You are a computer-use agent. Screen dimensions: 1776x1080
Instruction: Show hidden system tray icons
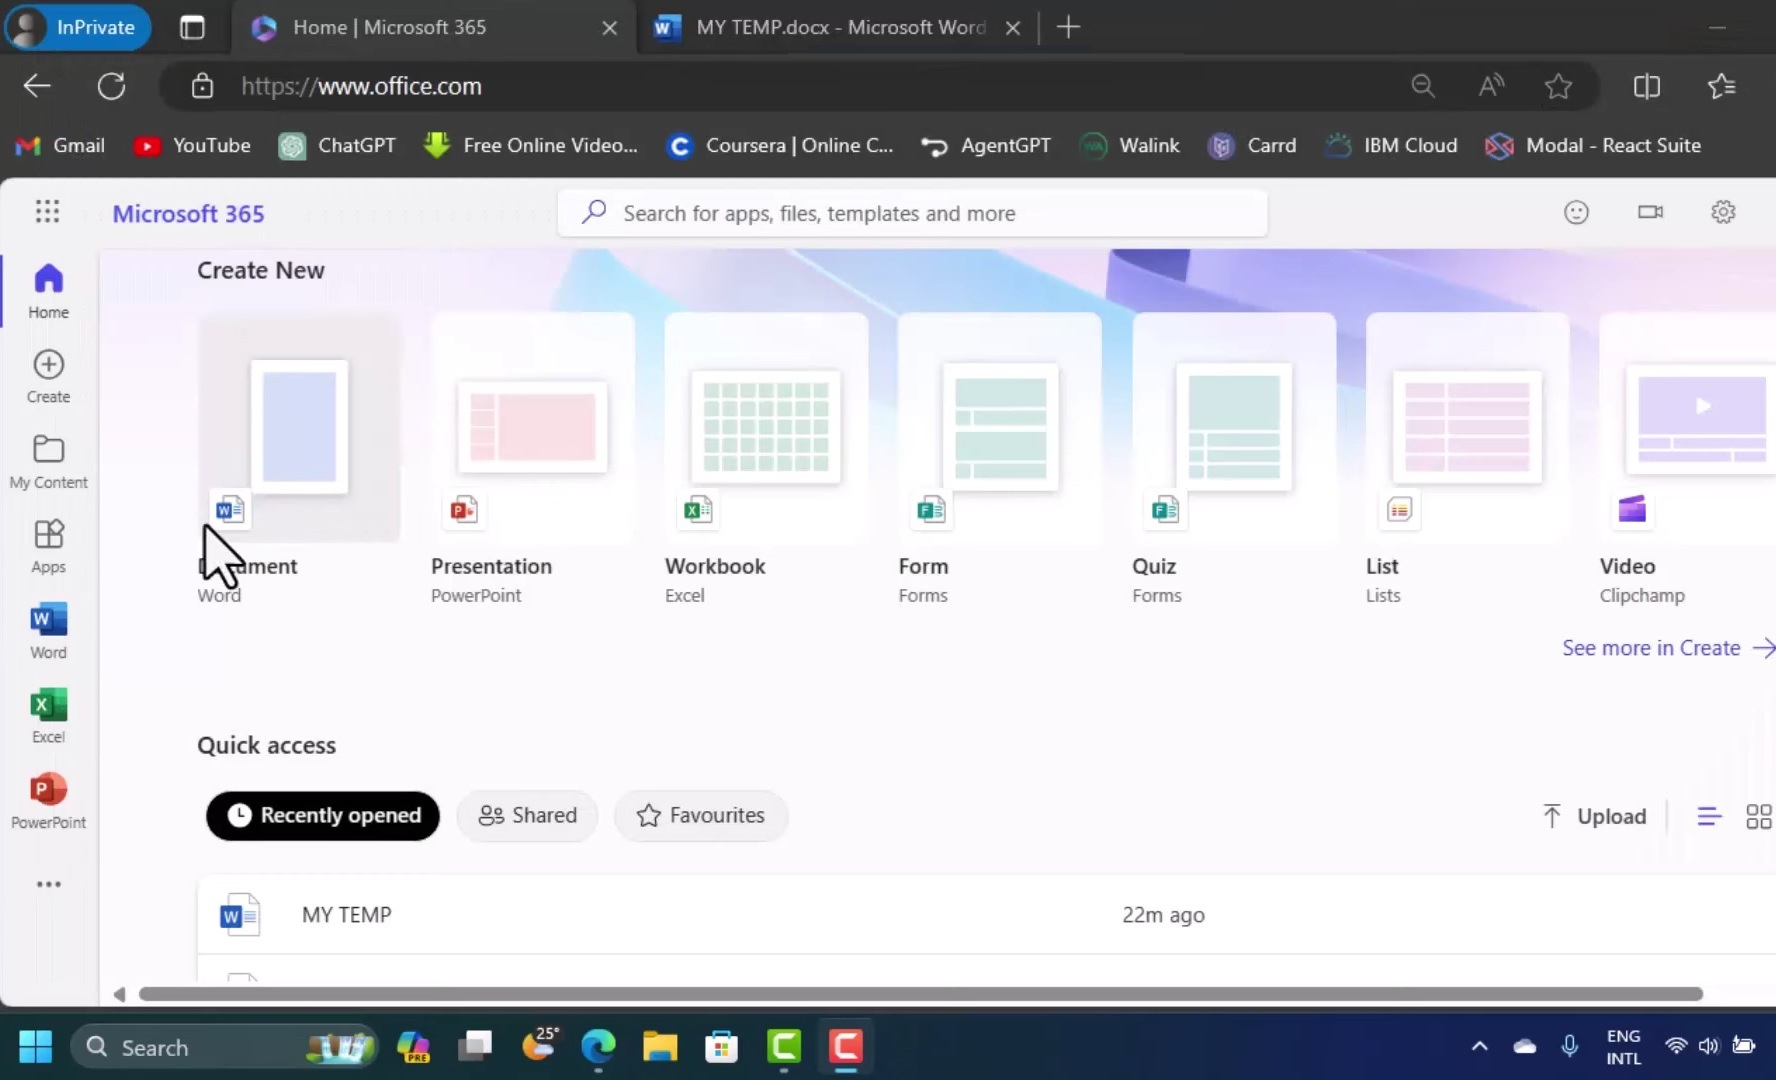[1479, 1047]
